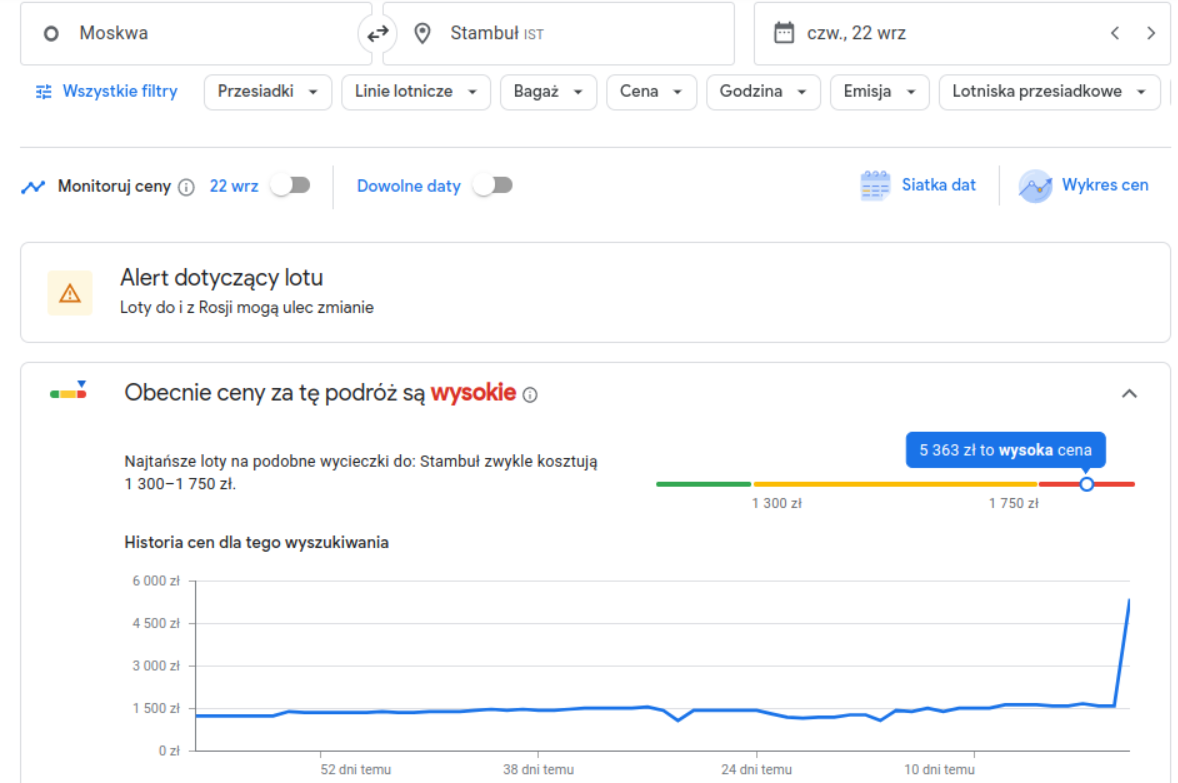
Task: Click the yellow typical-price range segment
Action: point(896,484)
